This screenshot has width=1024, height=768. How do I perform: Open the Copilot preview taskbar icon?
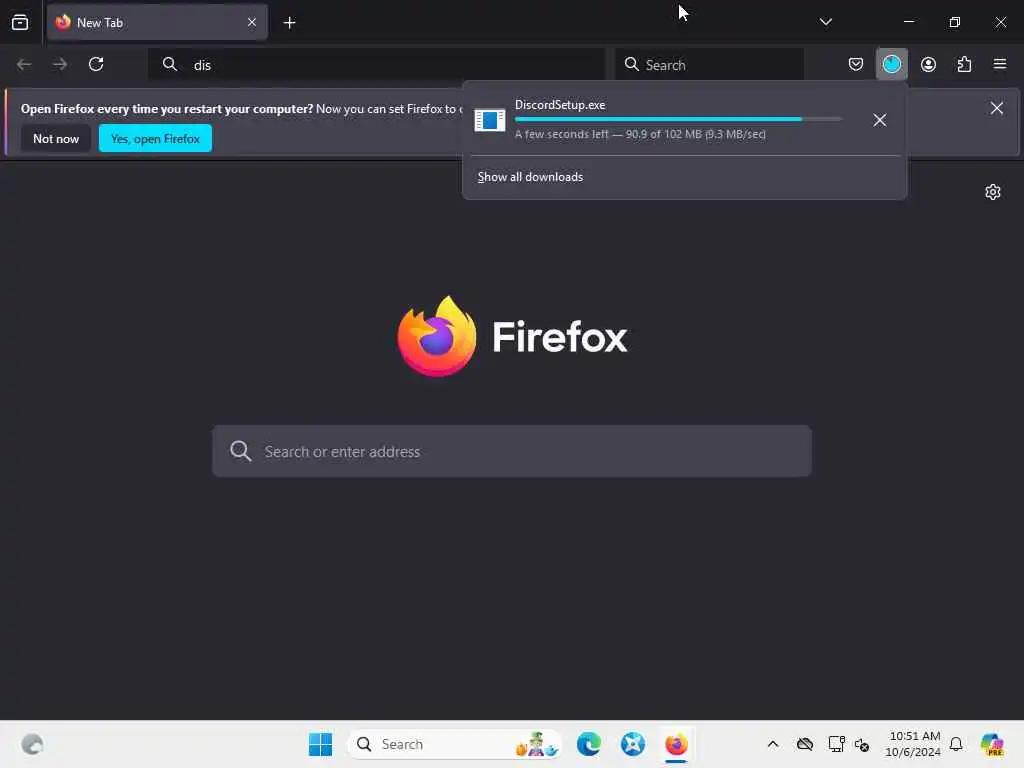pos(992,744)
